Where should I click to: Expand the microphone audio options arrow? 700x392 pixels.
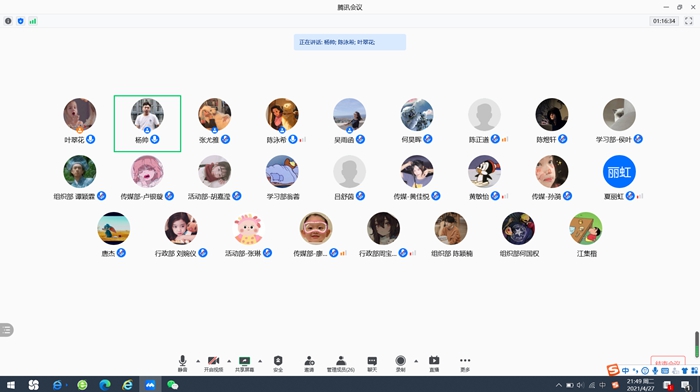pos(198,361)
